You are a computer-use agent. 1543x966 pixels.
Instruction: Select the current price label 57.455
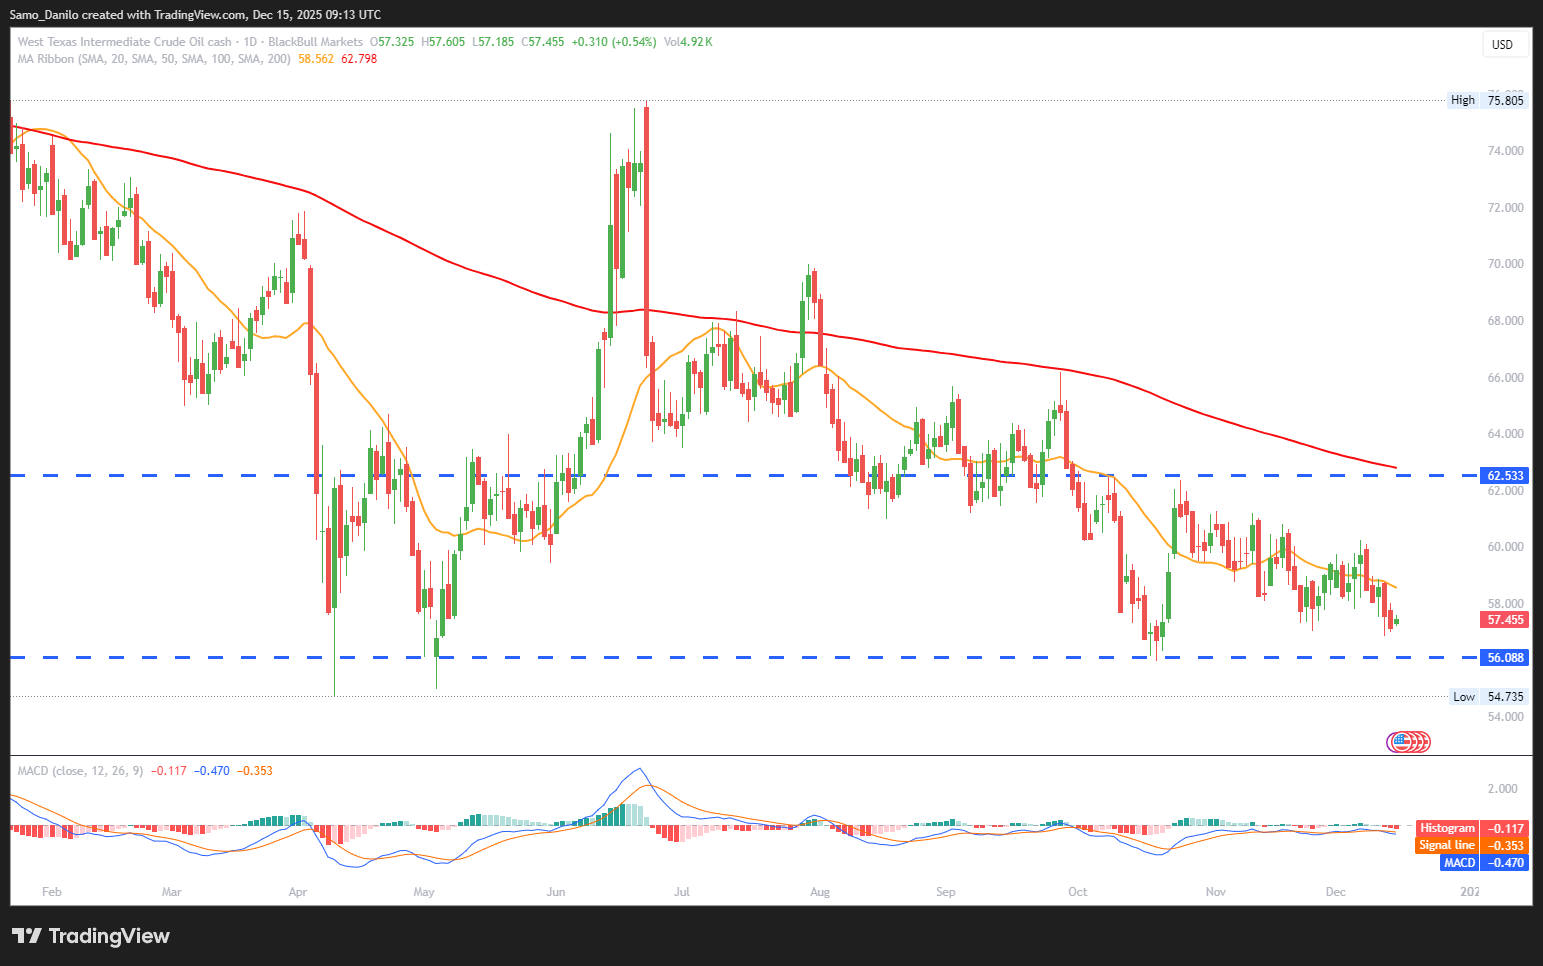tap(1505, 620)
